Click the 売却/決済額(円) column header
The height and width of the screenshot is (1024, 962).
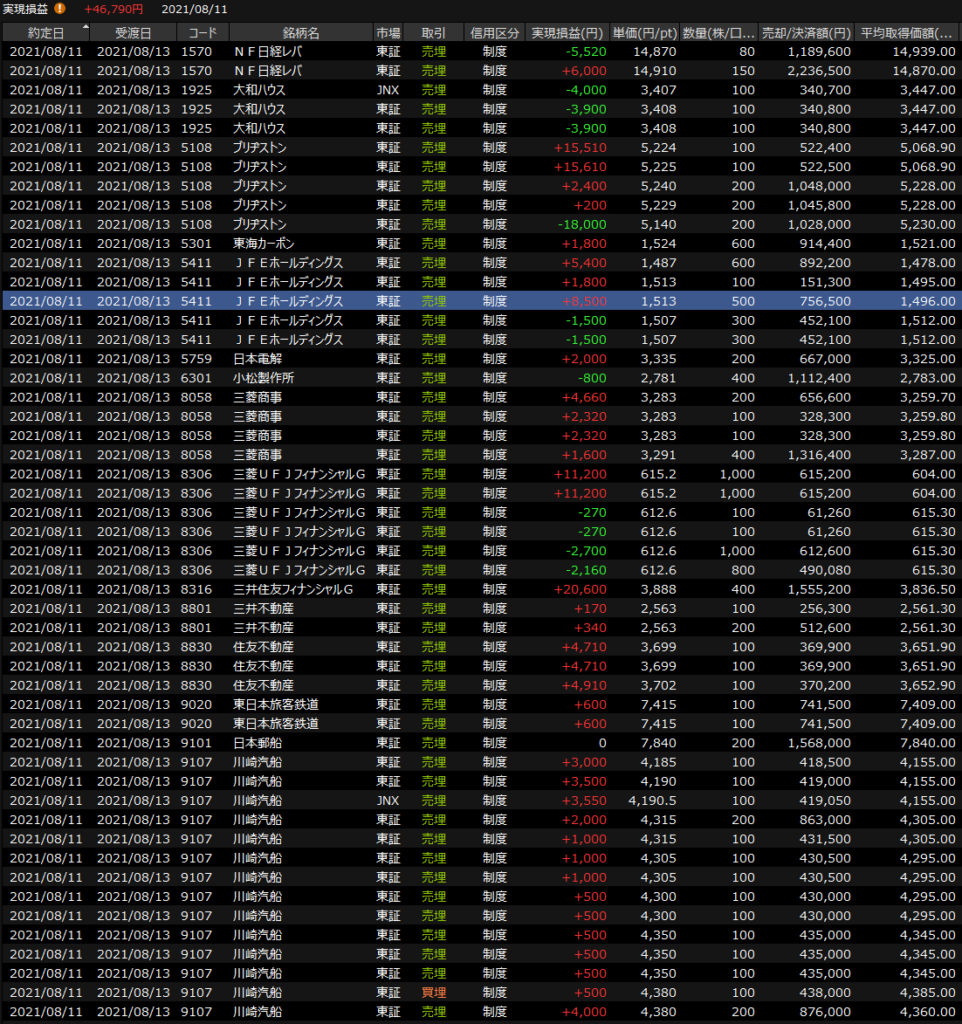[807, 32]
